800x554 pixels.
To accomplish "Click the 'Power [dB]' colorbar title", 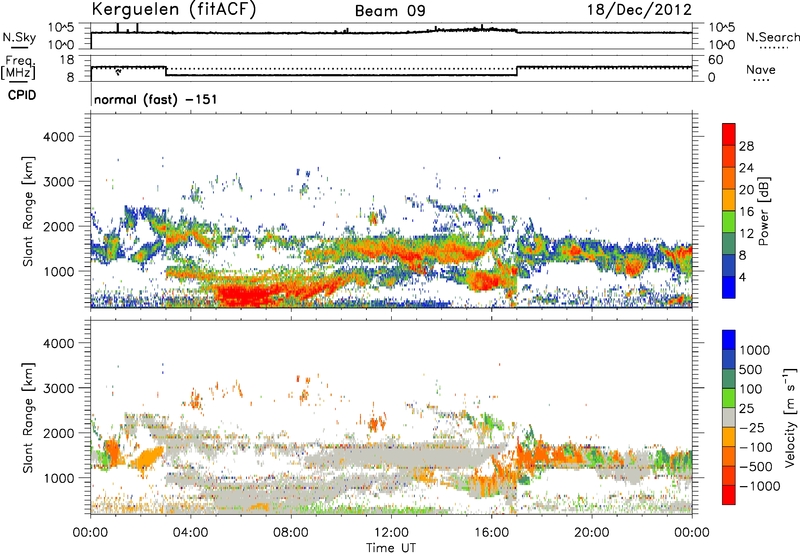I will click(763, 211).
